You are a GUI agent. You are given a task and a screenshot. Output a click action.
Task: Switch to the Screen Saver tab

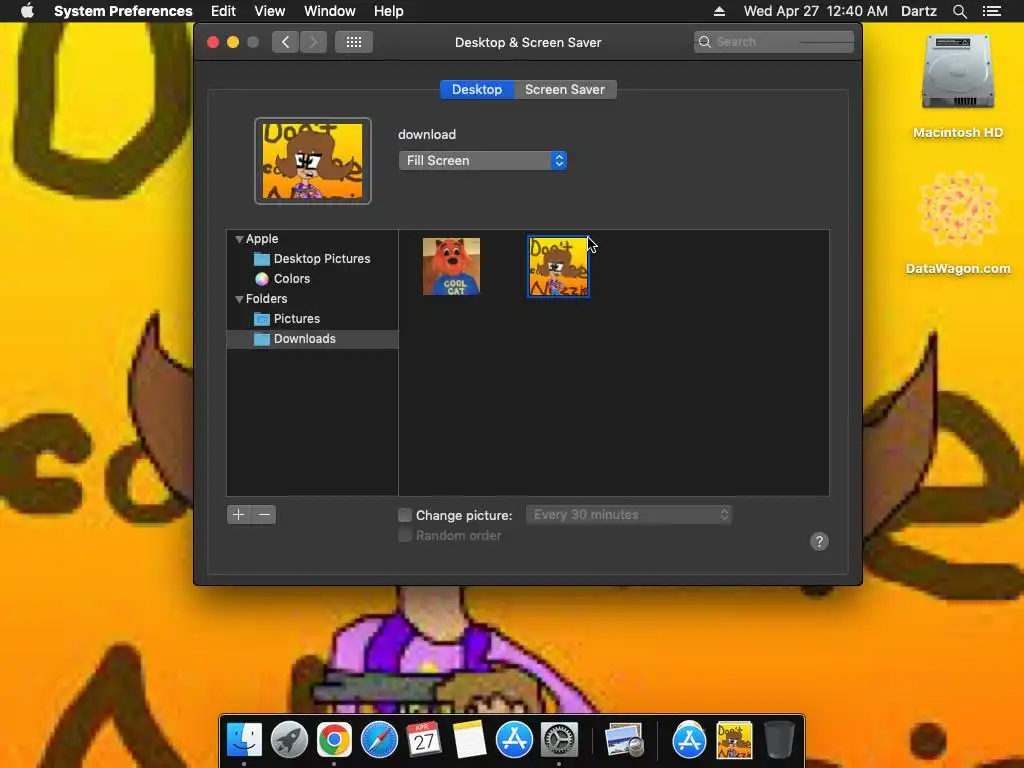tap(565, 89)
